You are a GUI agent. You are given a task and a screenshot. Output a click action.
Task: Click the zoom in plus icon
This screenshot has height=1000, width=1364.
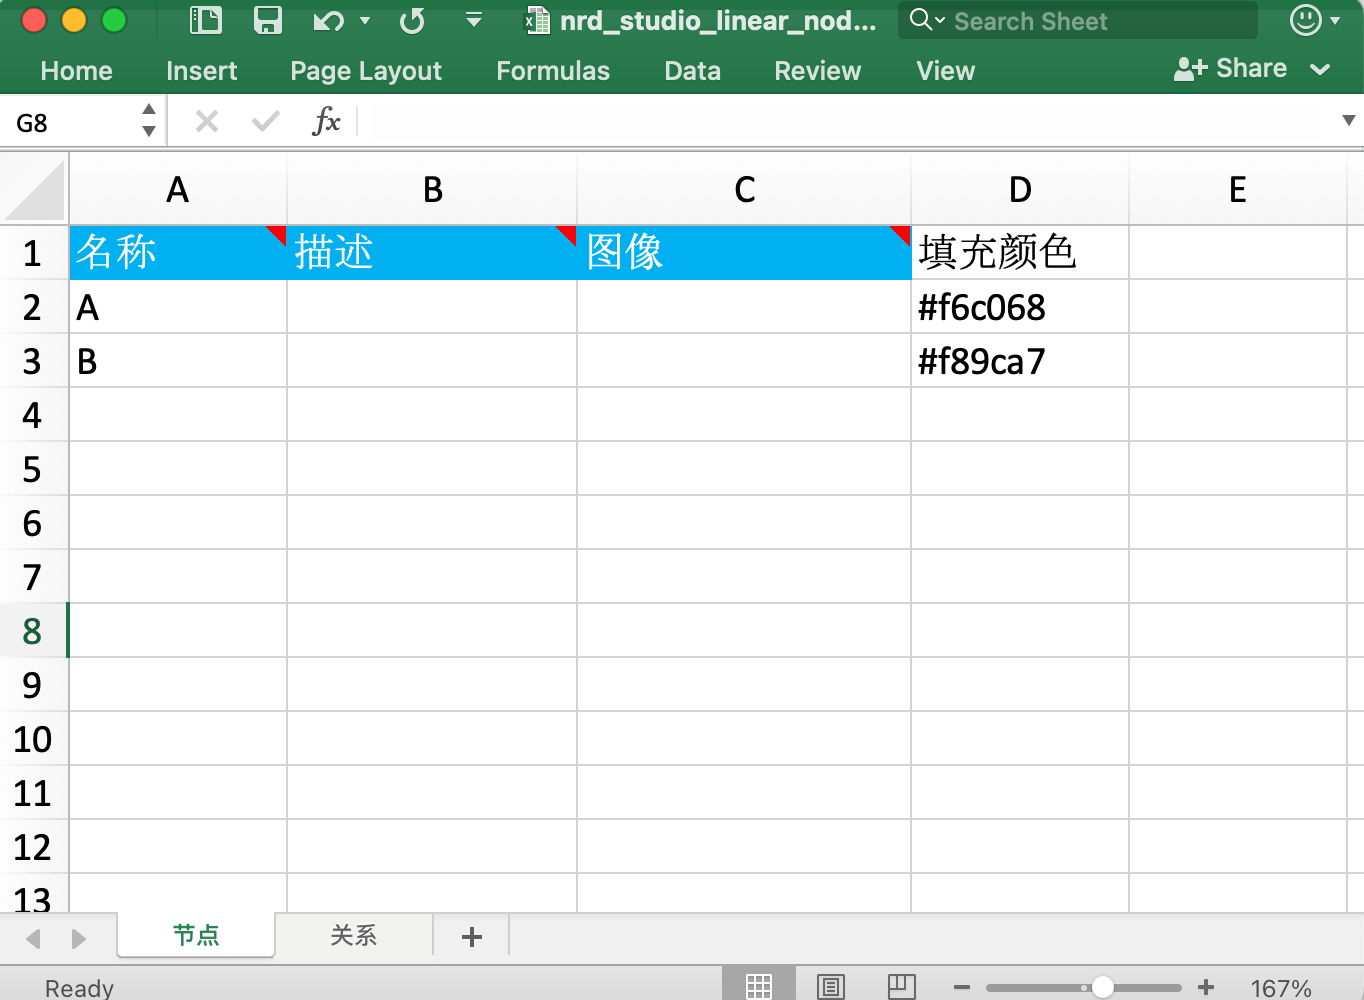(x=1206, y=988)
